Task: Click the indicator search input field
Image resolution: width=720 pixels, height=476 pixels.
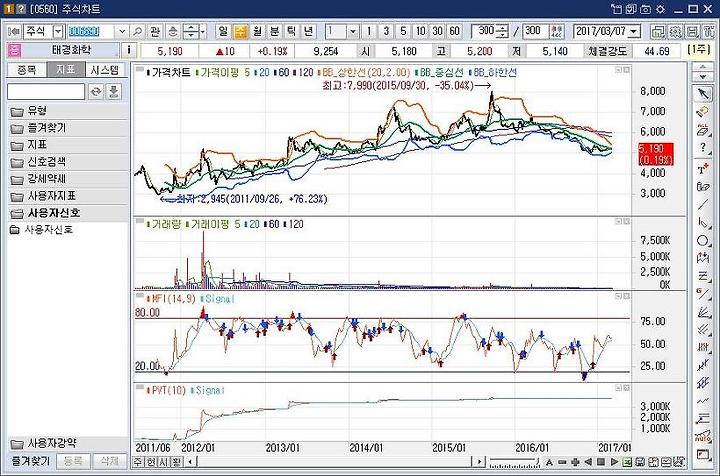Action: pos(46,91)
